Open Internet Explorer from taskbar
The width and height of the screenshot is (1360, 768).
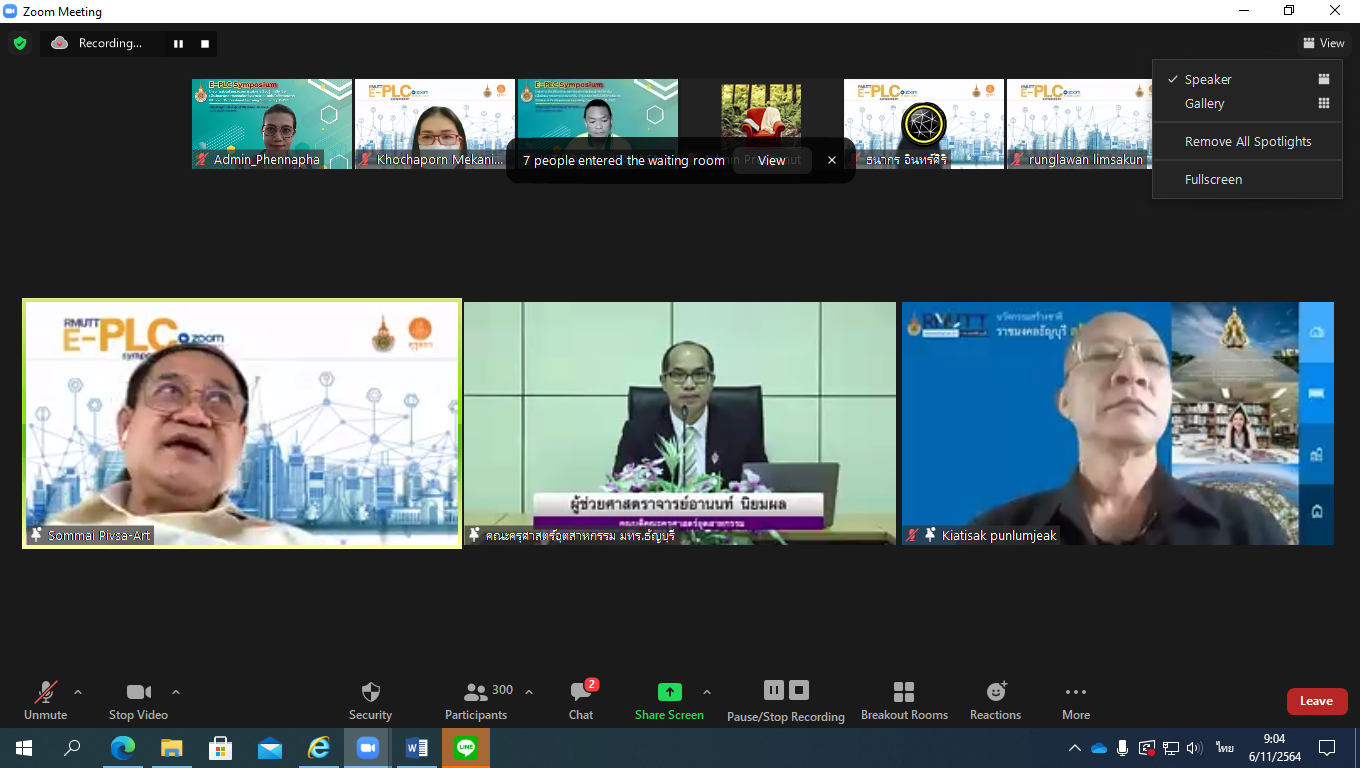318,748
